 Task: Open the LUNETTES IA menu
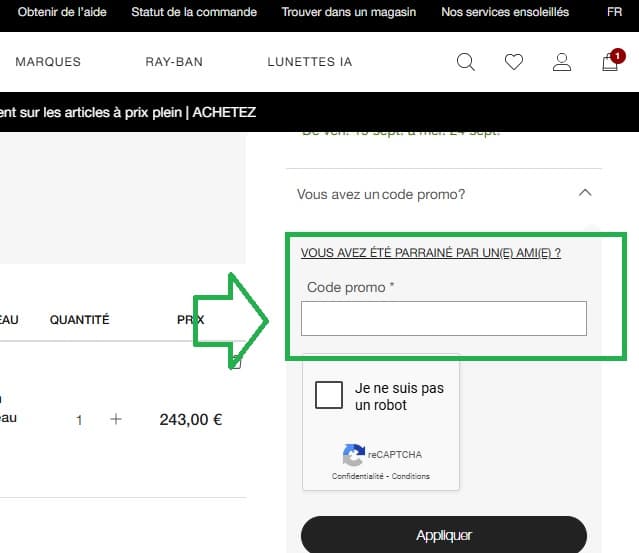click(x=310, y=62)
